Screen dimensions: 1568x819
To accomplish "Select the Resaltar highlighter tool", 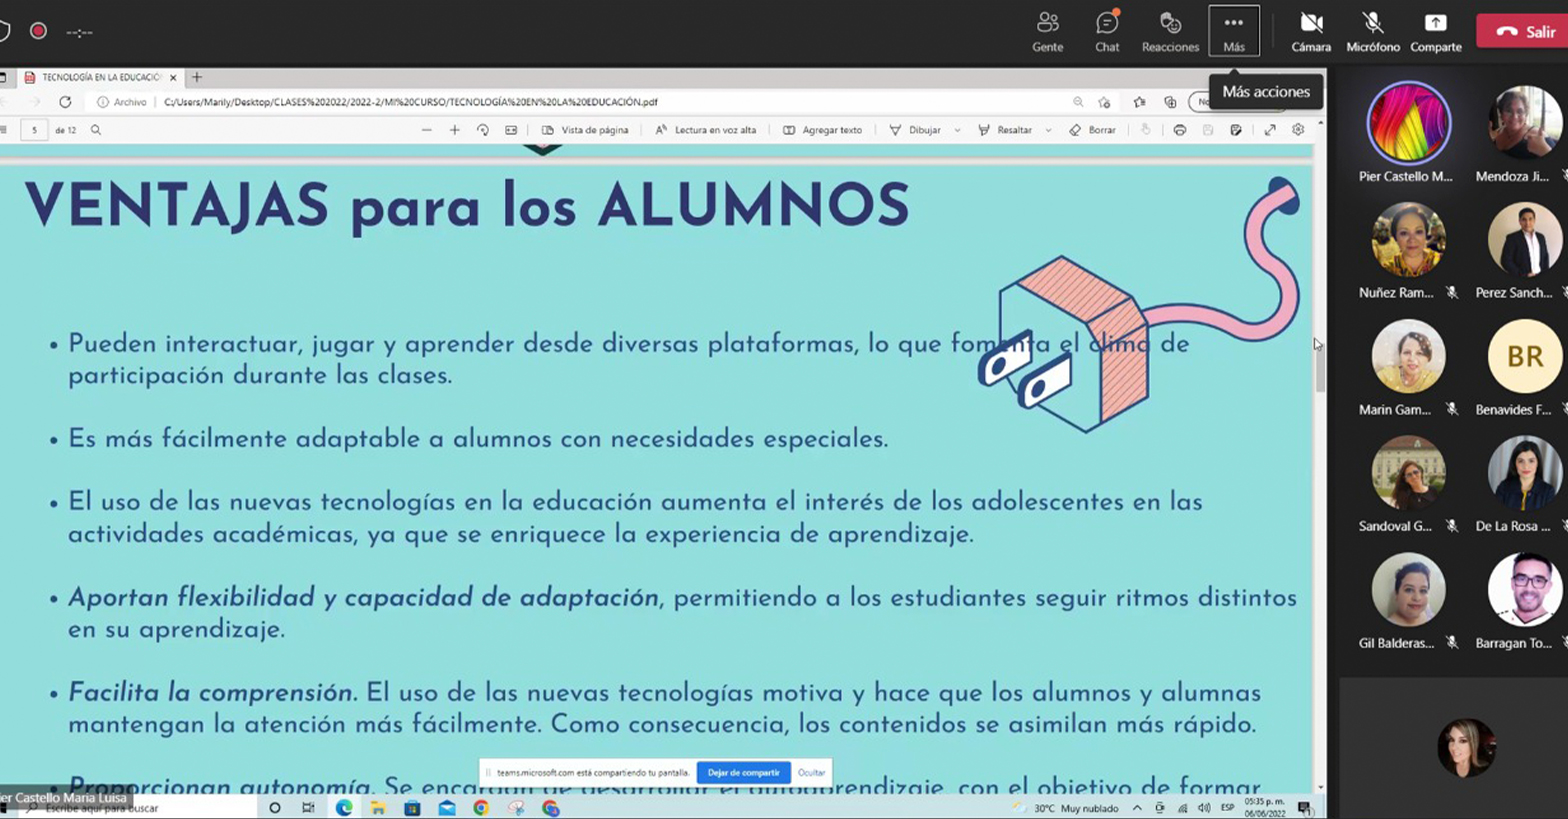I will [x=1005, y=130].
